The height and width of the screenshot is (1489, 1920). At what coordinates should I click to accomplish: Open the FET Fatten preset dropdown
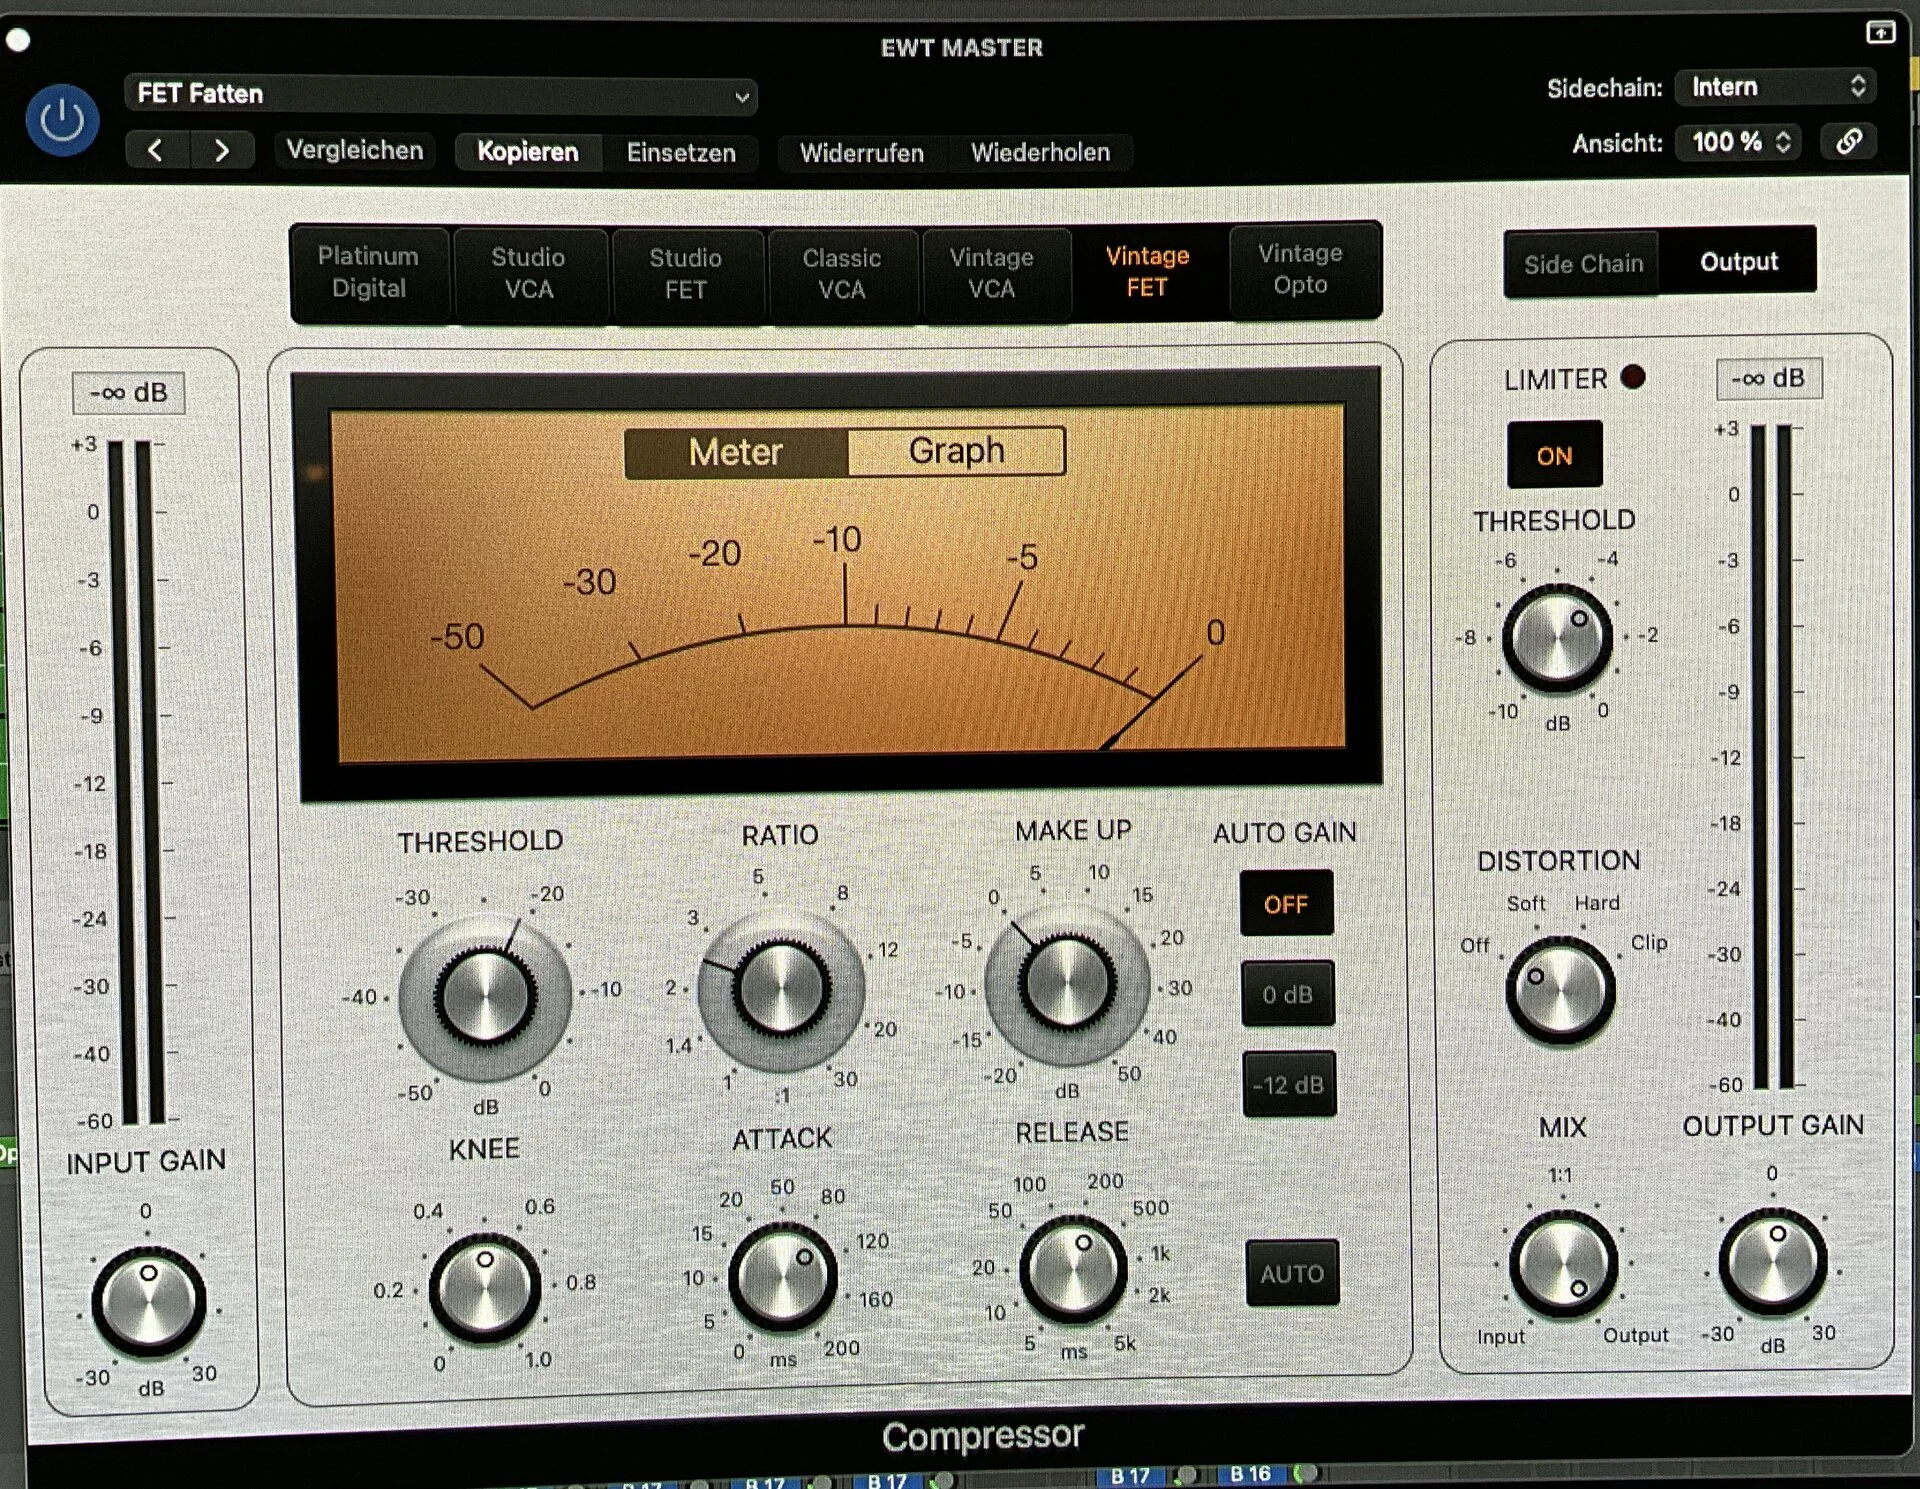[440, 94]
